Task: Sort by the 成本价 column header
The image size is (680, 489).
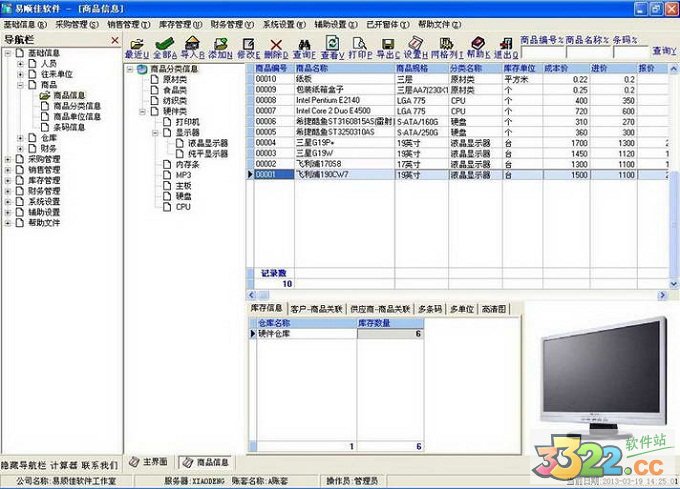Action: [x=566, y=68]
